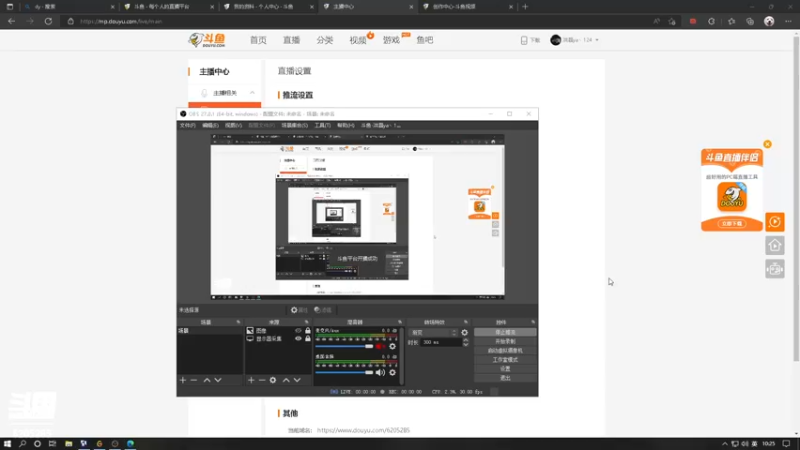Move the scene down in the scenes list
This screenshot has height=450, width=800.
(x=218, y=380)
